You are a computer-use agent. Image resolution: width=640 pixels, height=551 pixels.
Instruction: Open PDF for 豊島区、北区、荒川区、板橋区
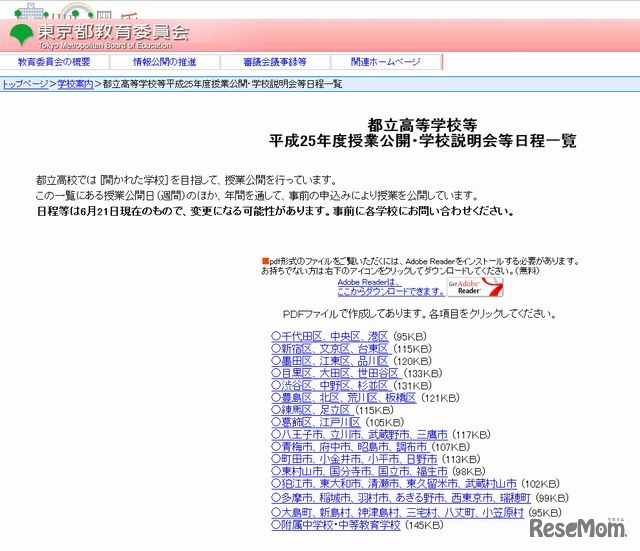pyautogui.click(x=344, y=398)
